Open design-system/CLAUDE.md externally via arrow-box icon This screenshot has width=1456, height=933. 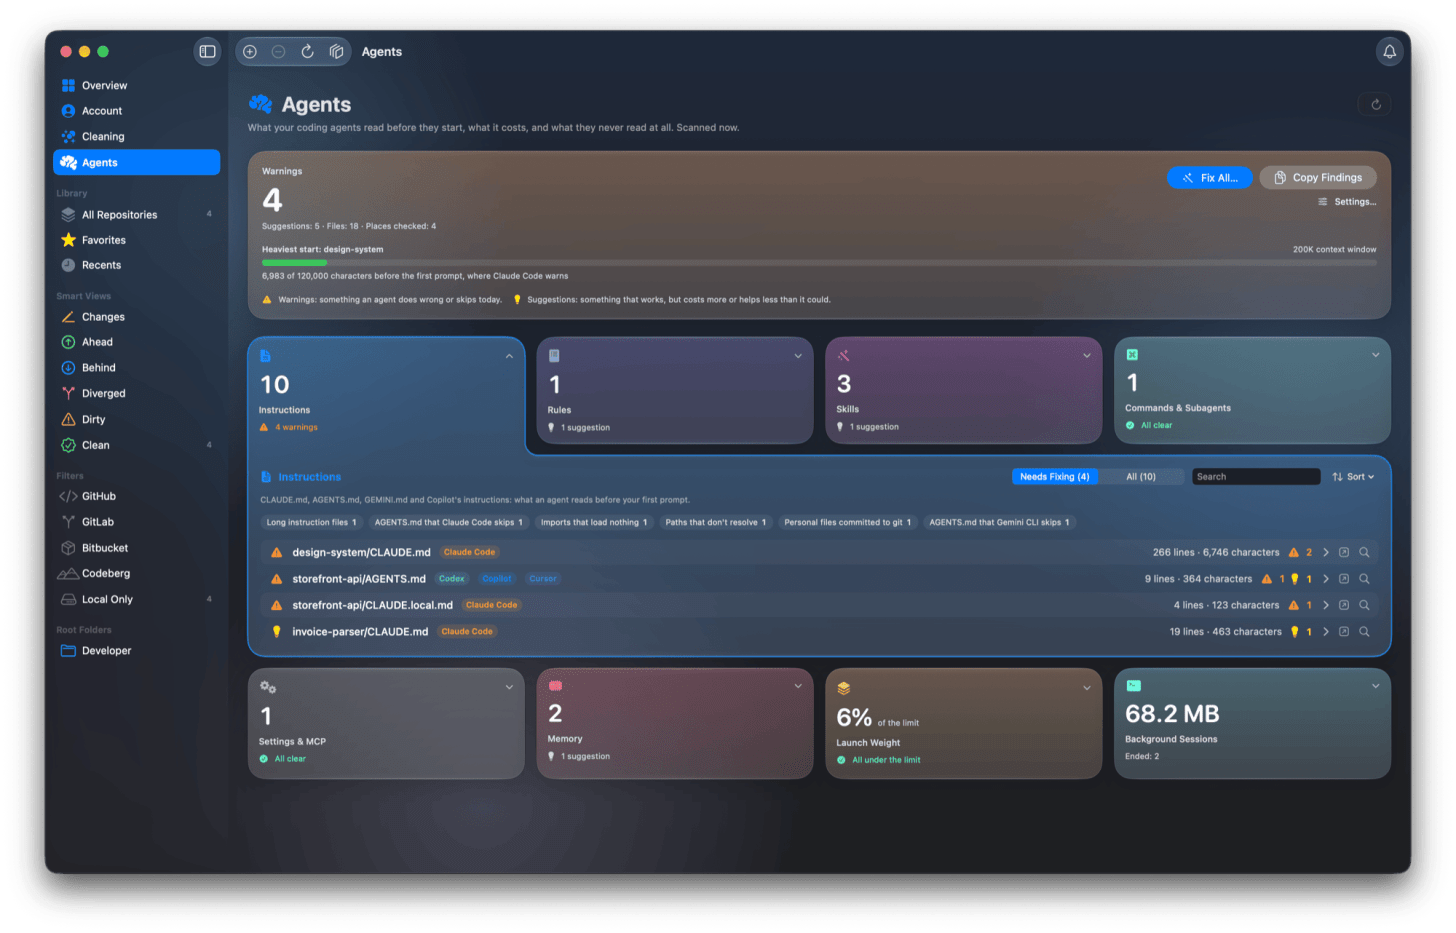click(1344, 552)
